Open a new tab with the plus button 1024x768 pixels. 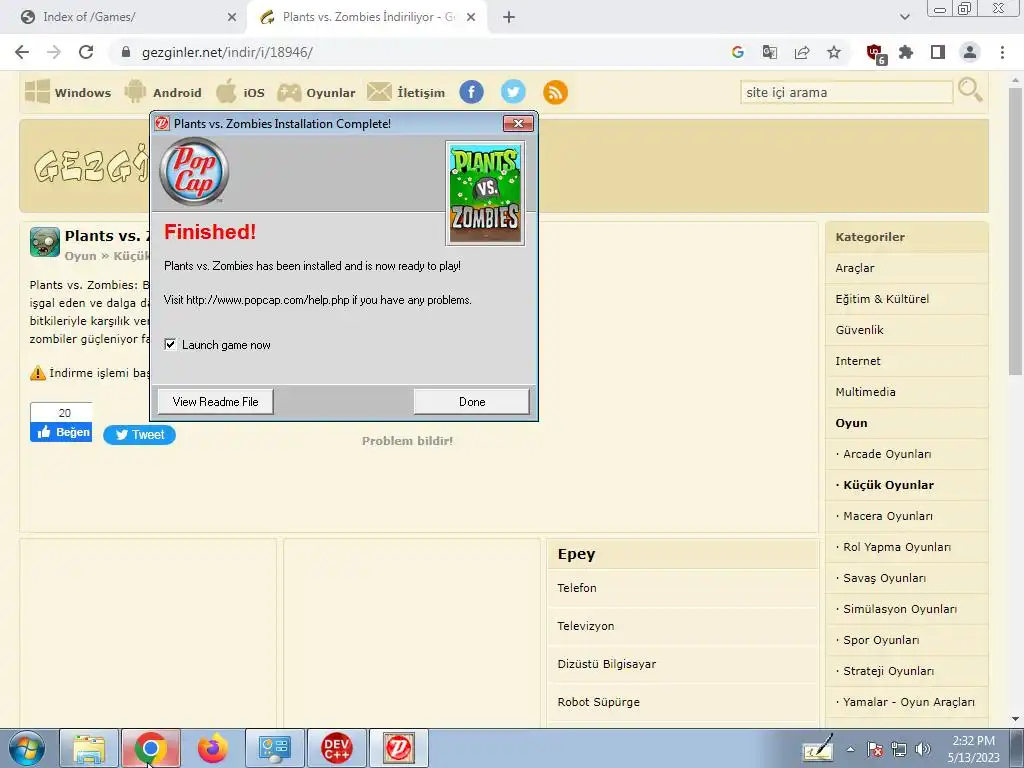point(509,18)
